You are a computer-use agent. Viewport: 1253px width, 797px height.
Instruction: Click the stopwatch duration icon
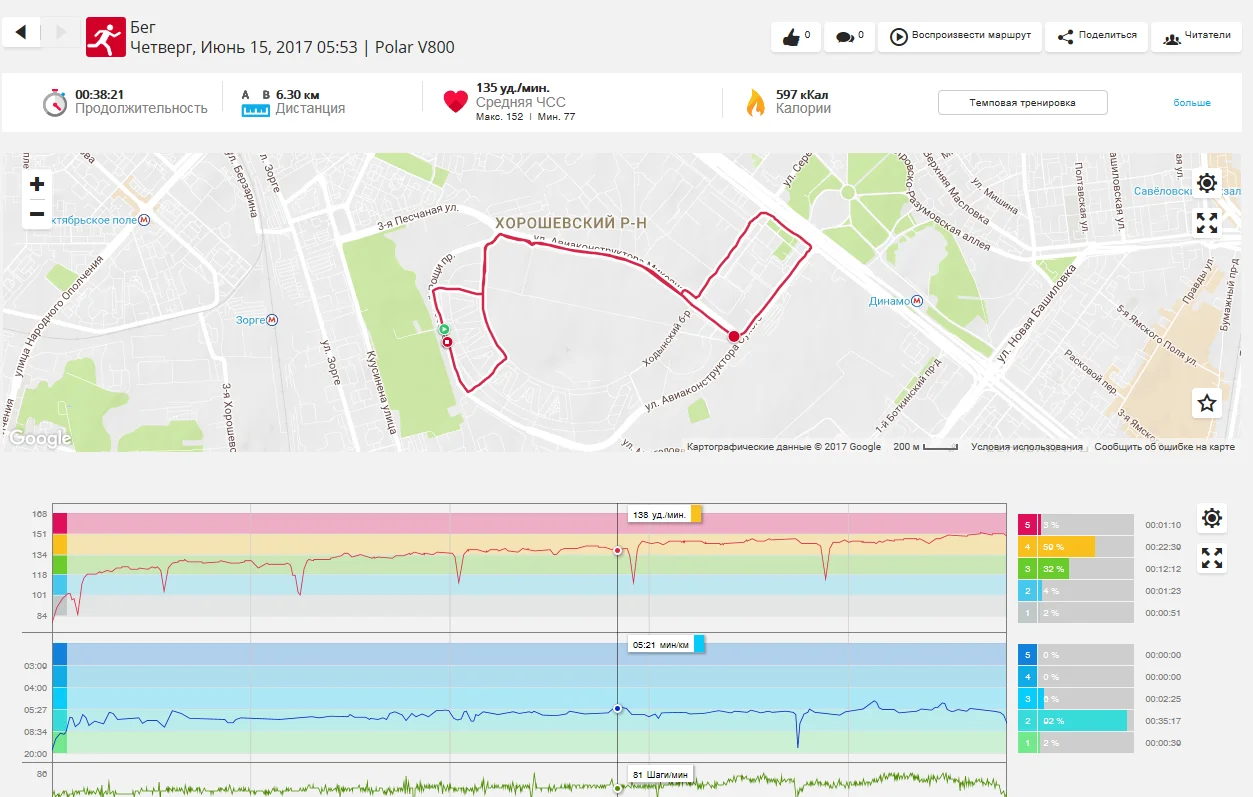[x=55, y=102]
